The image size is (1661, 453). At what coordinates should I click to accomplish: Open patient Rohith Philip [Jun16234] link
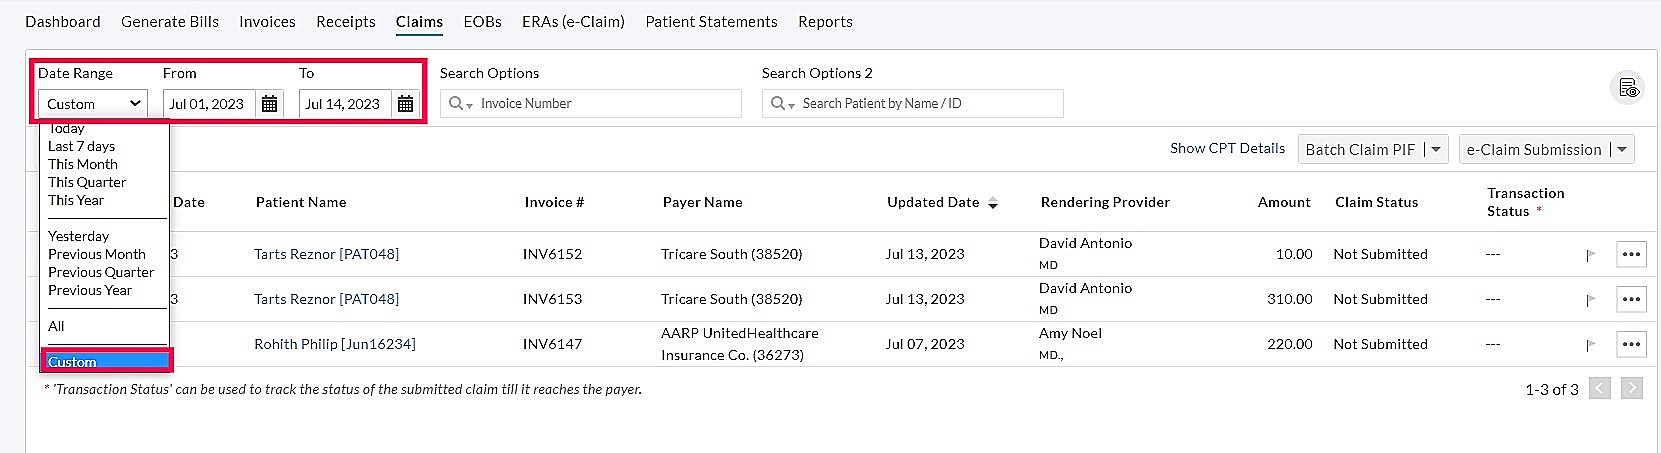[x=335, y=344]
